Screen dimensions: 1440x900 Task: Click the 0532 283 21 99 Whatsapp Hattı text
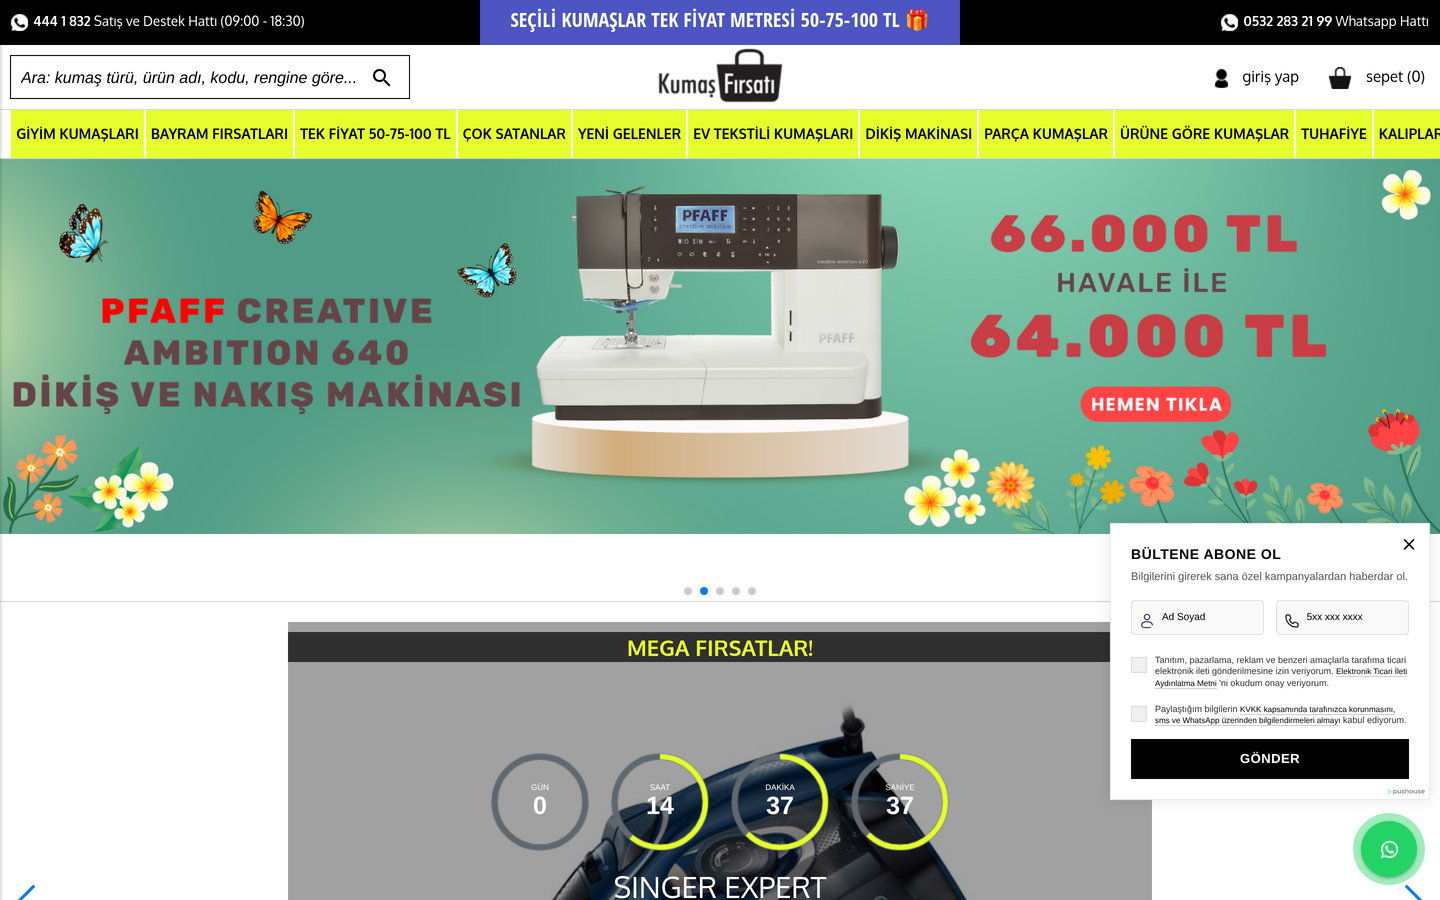1336,21
